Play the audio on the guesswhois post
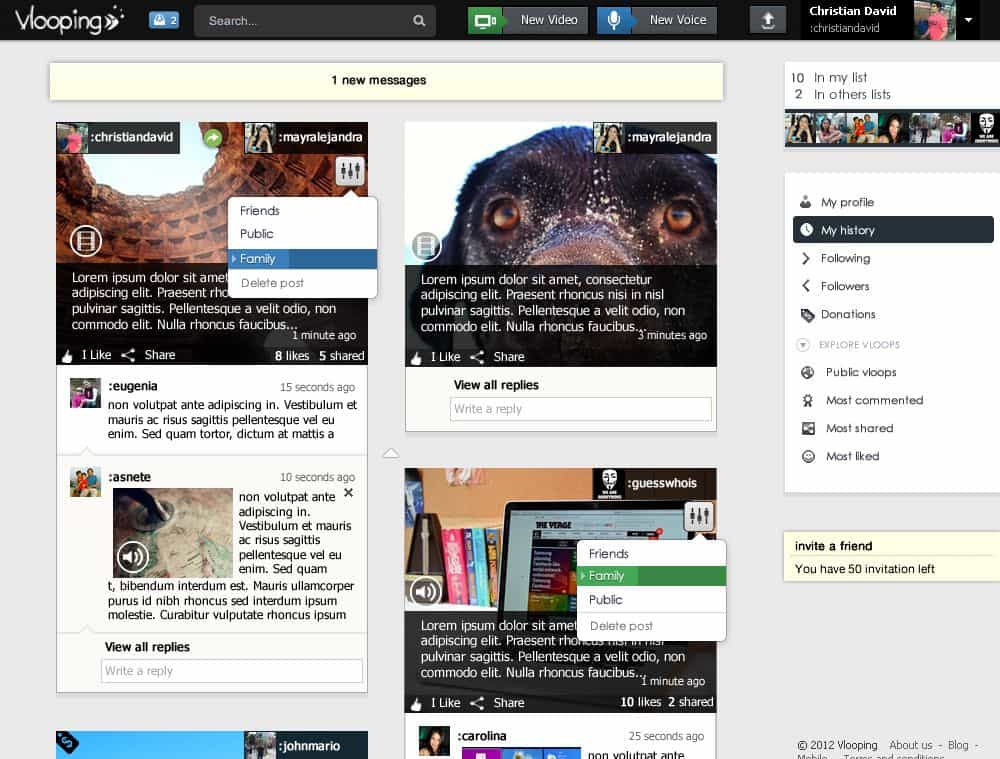Screen dimensions: 1000x759 pos(425,592)
